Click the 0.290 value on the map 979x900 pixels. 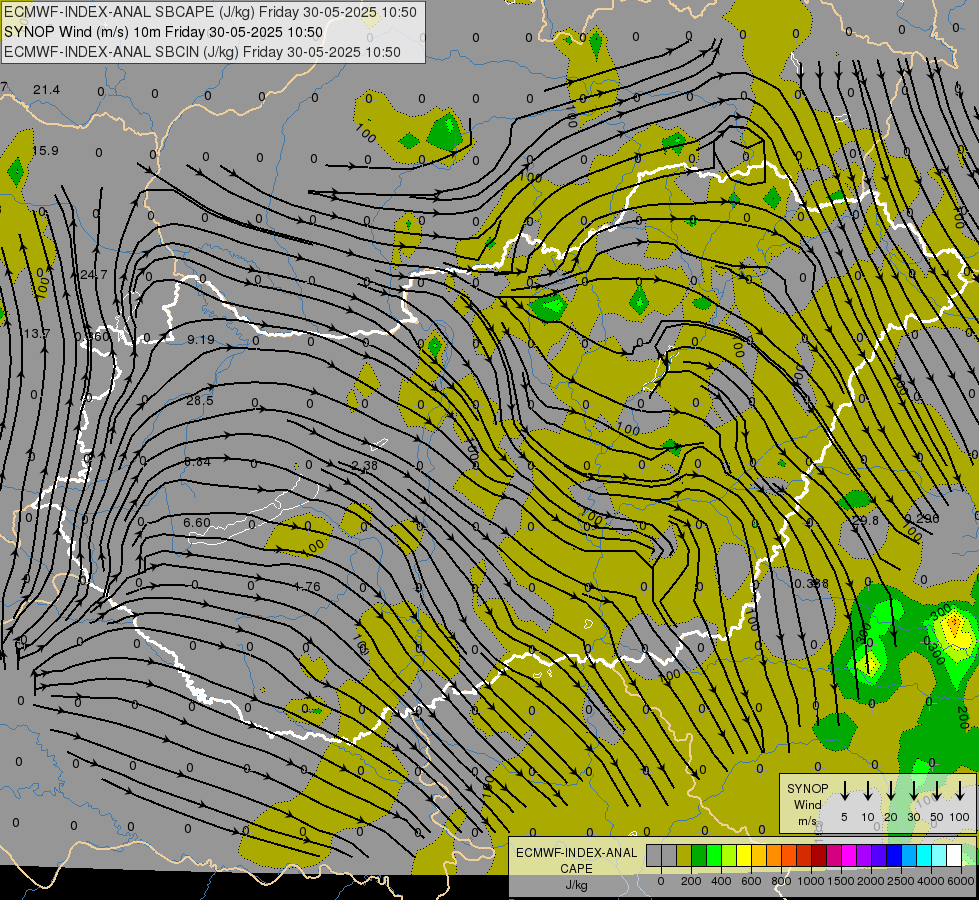coord(922,518)
